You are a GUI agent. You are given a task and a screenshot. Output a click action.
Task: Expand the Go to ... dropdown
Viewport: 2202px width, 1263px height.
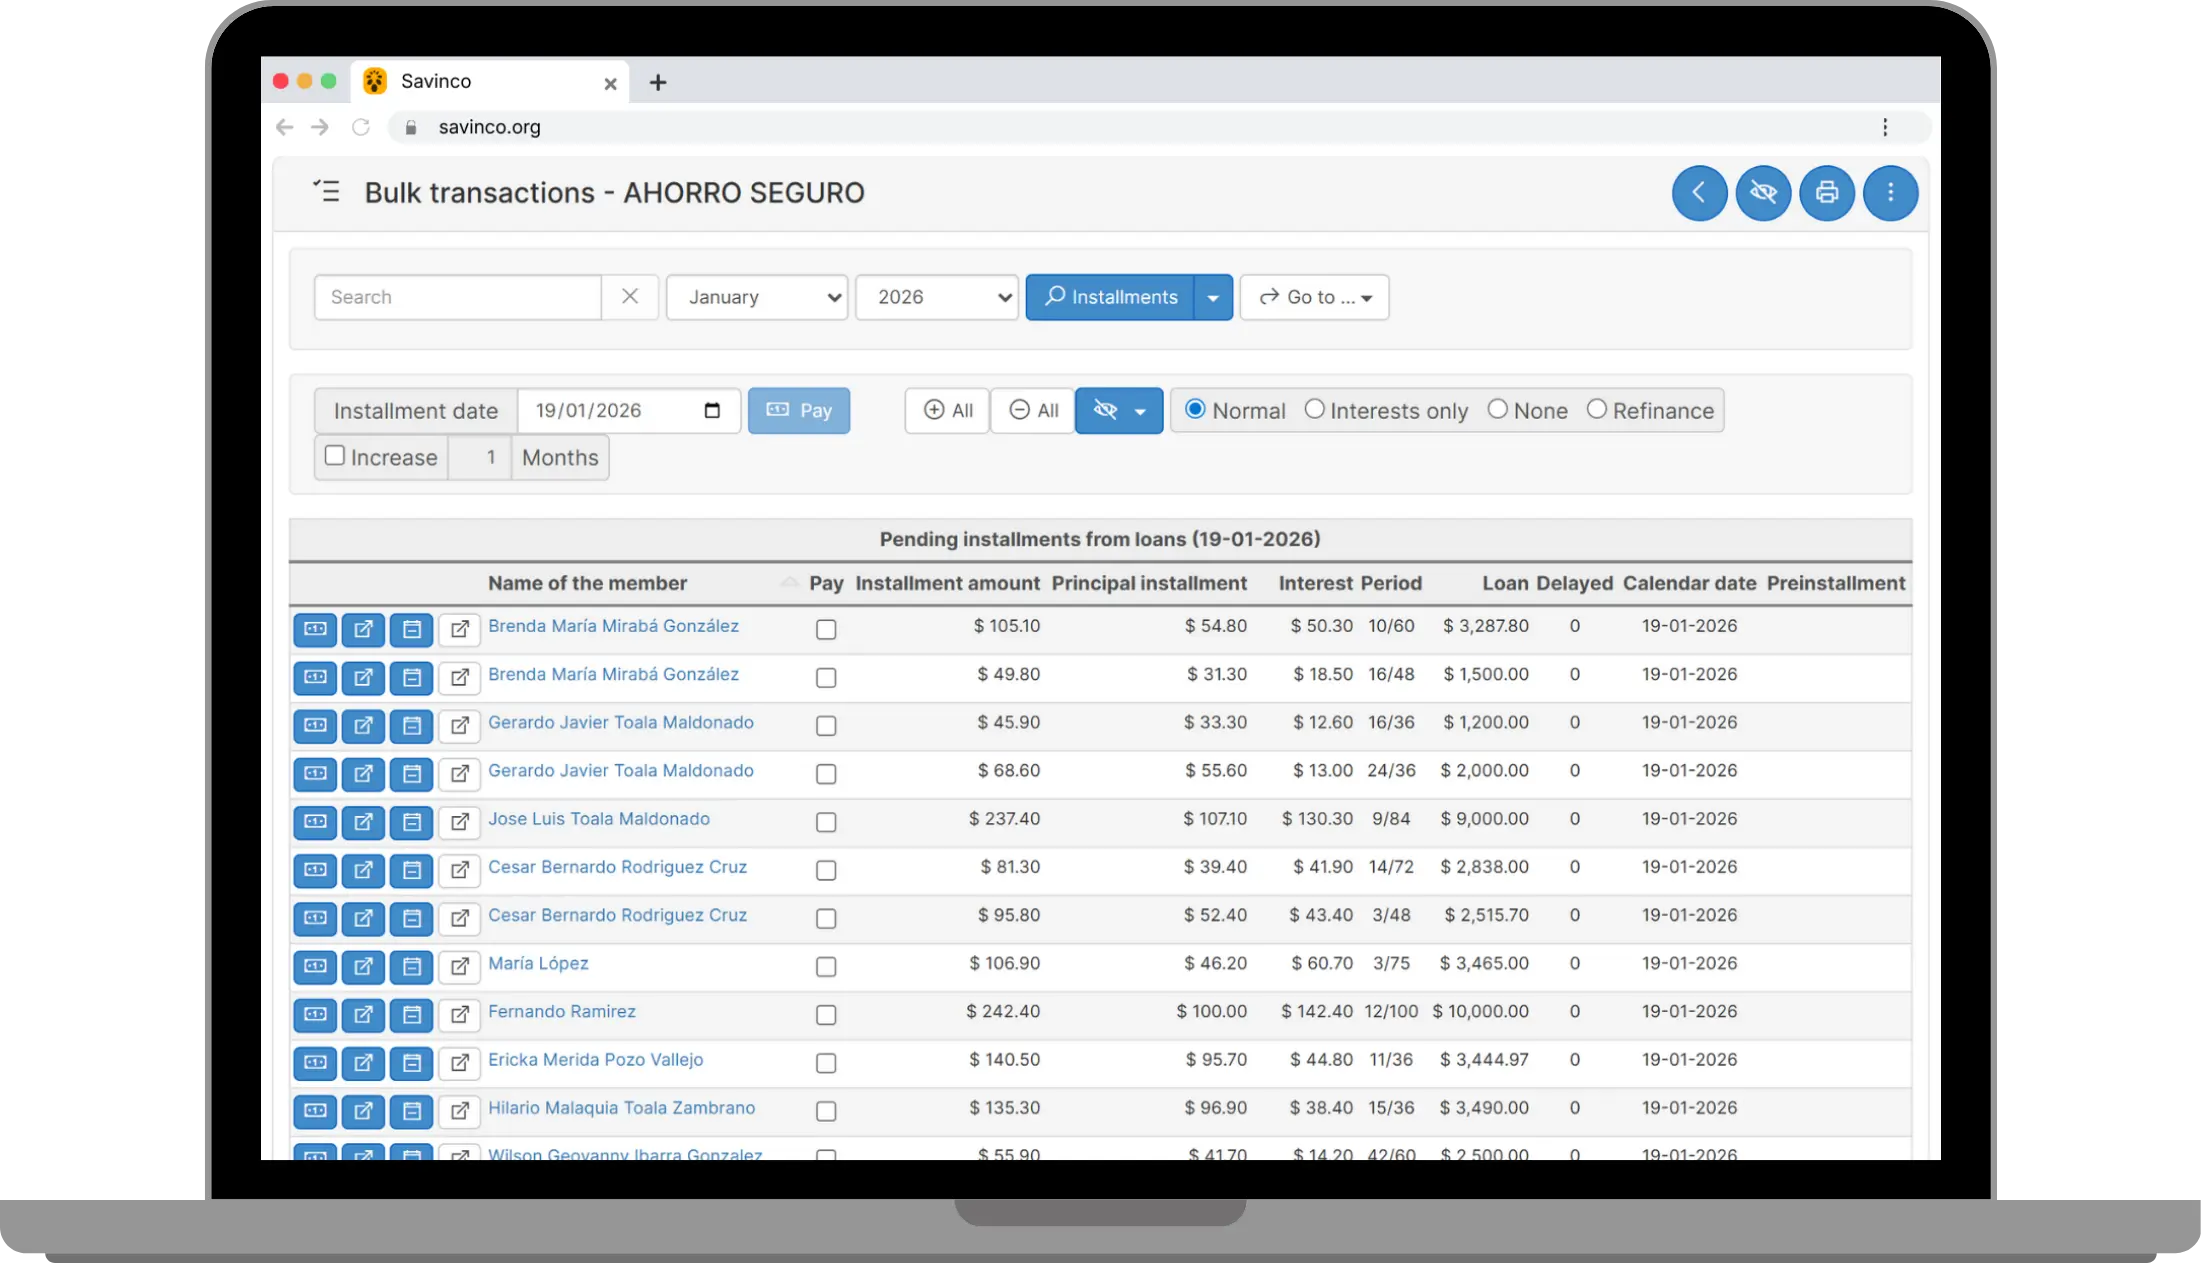(1313, 297)
